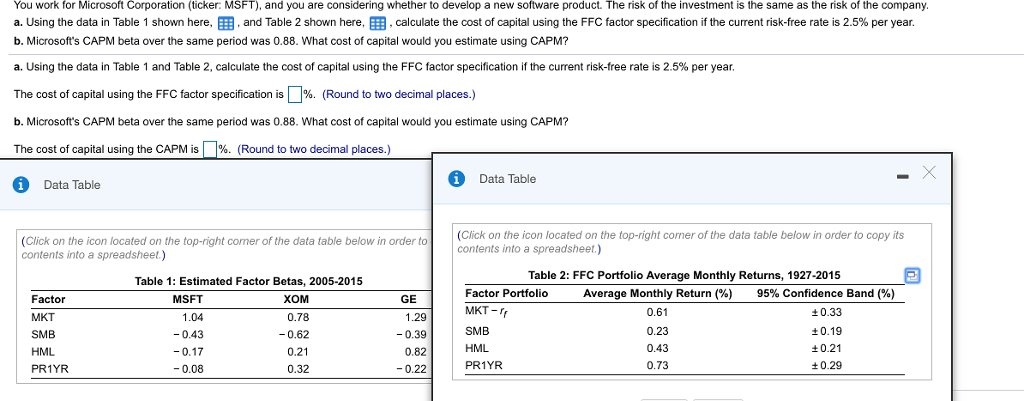Minimize the Table 2 data table popup

(x=903, y=177)
